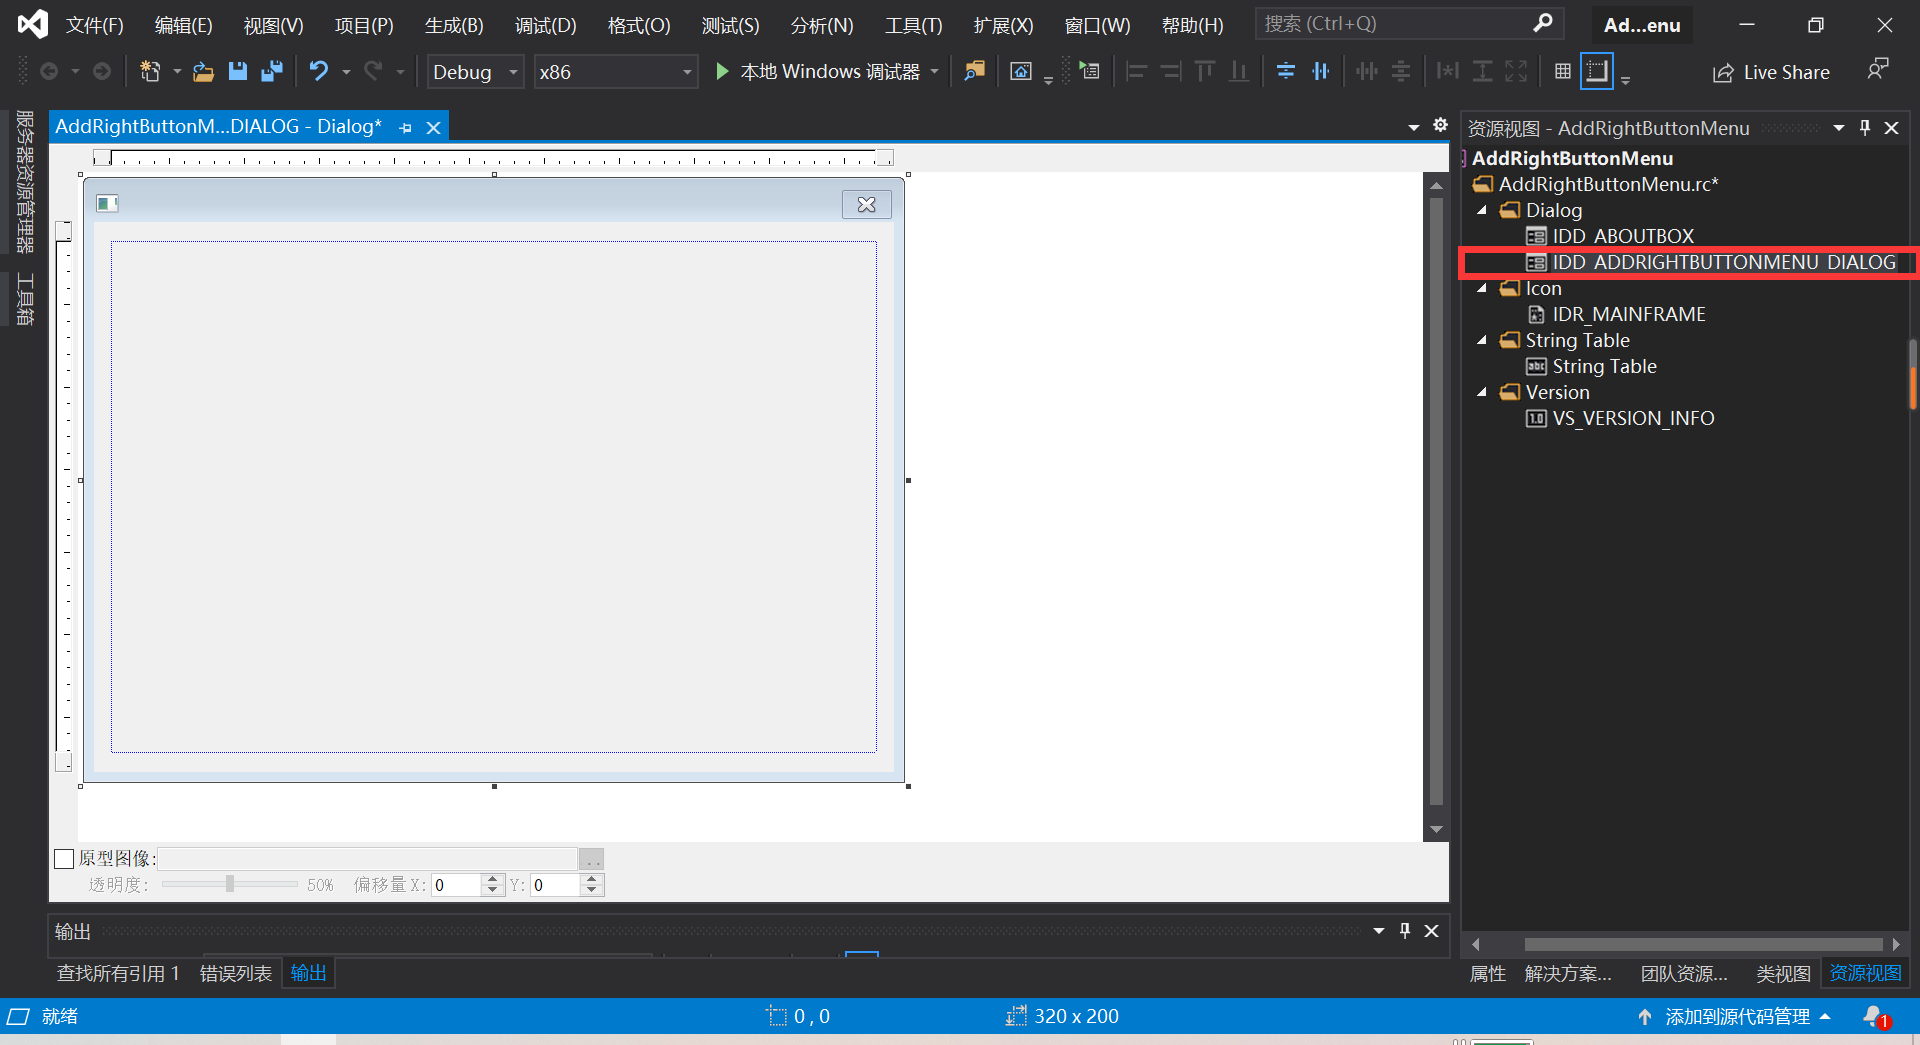Click the open file folder icon

[x=203, y=71]
